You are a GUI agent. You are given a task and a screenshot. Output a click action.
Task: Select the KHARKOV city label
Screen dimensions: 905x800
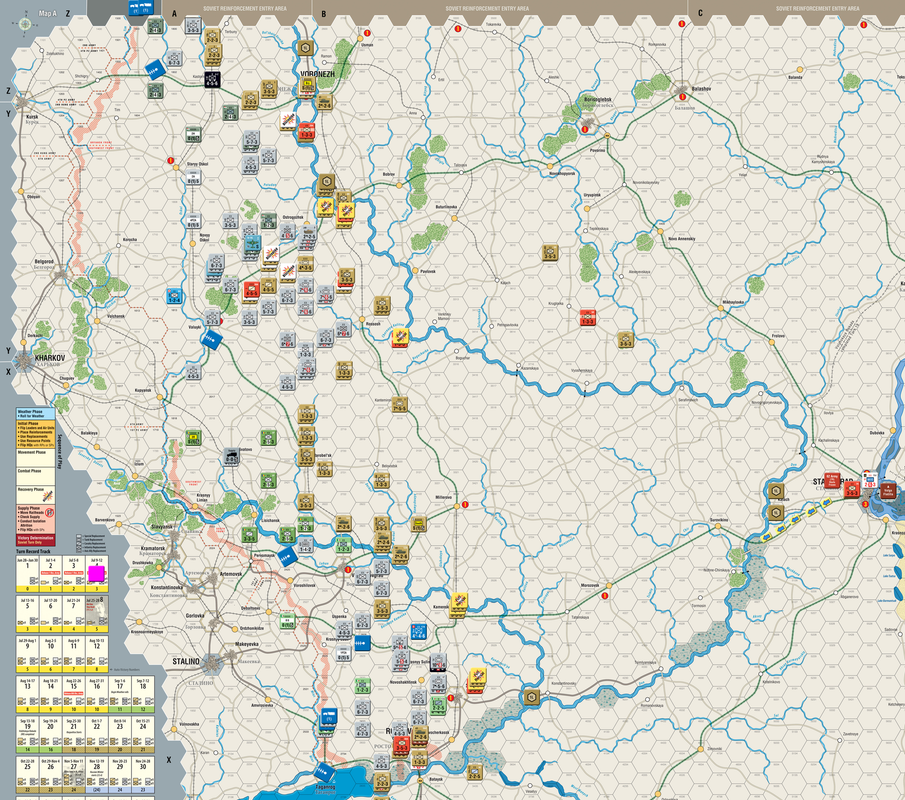pos(50,358)
